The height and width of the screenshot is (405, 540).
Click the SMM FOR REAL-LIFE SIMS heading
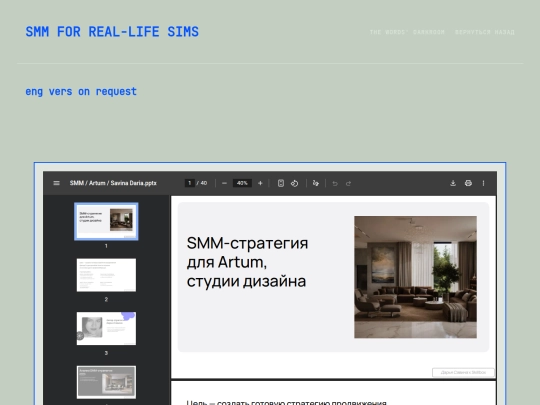pos(112,32)
